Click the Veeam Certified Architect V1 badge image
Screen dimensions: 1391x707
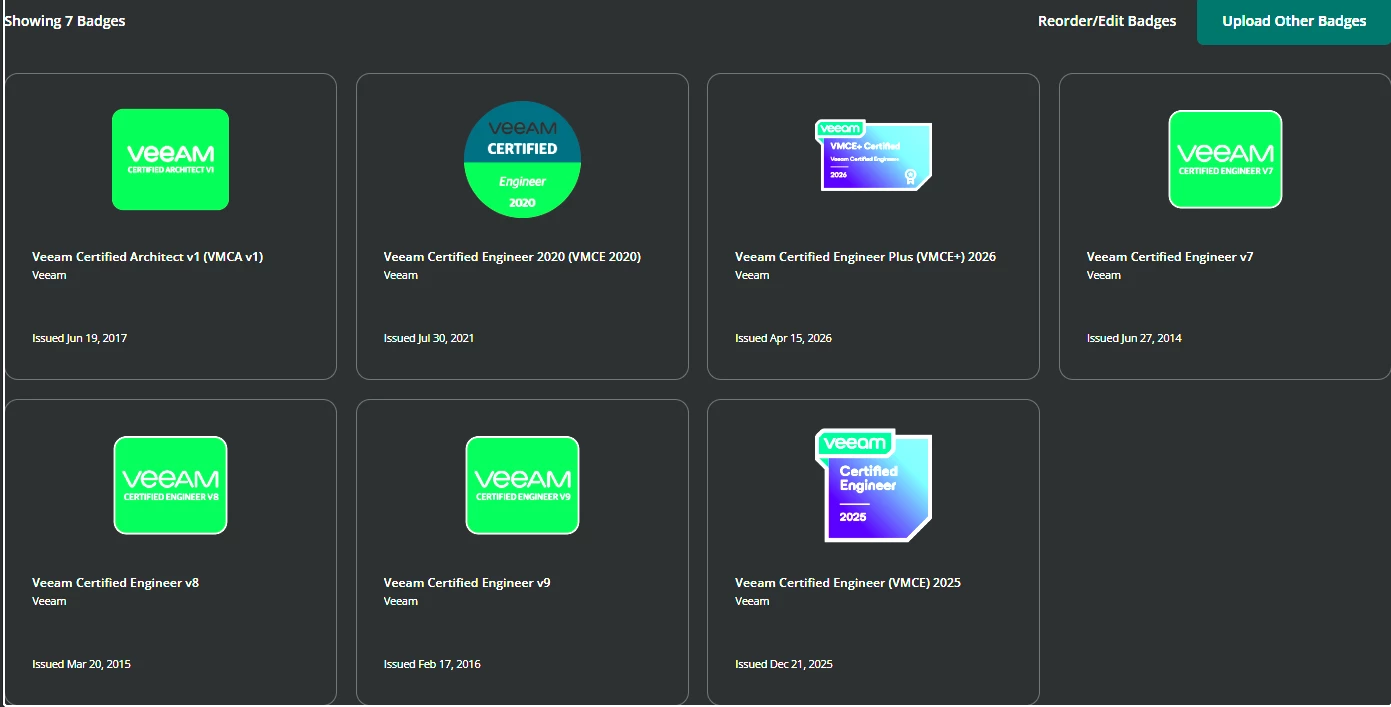pyautogui.click(x=170, y=160)
